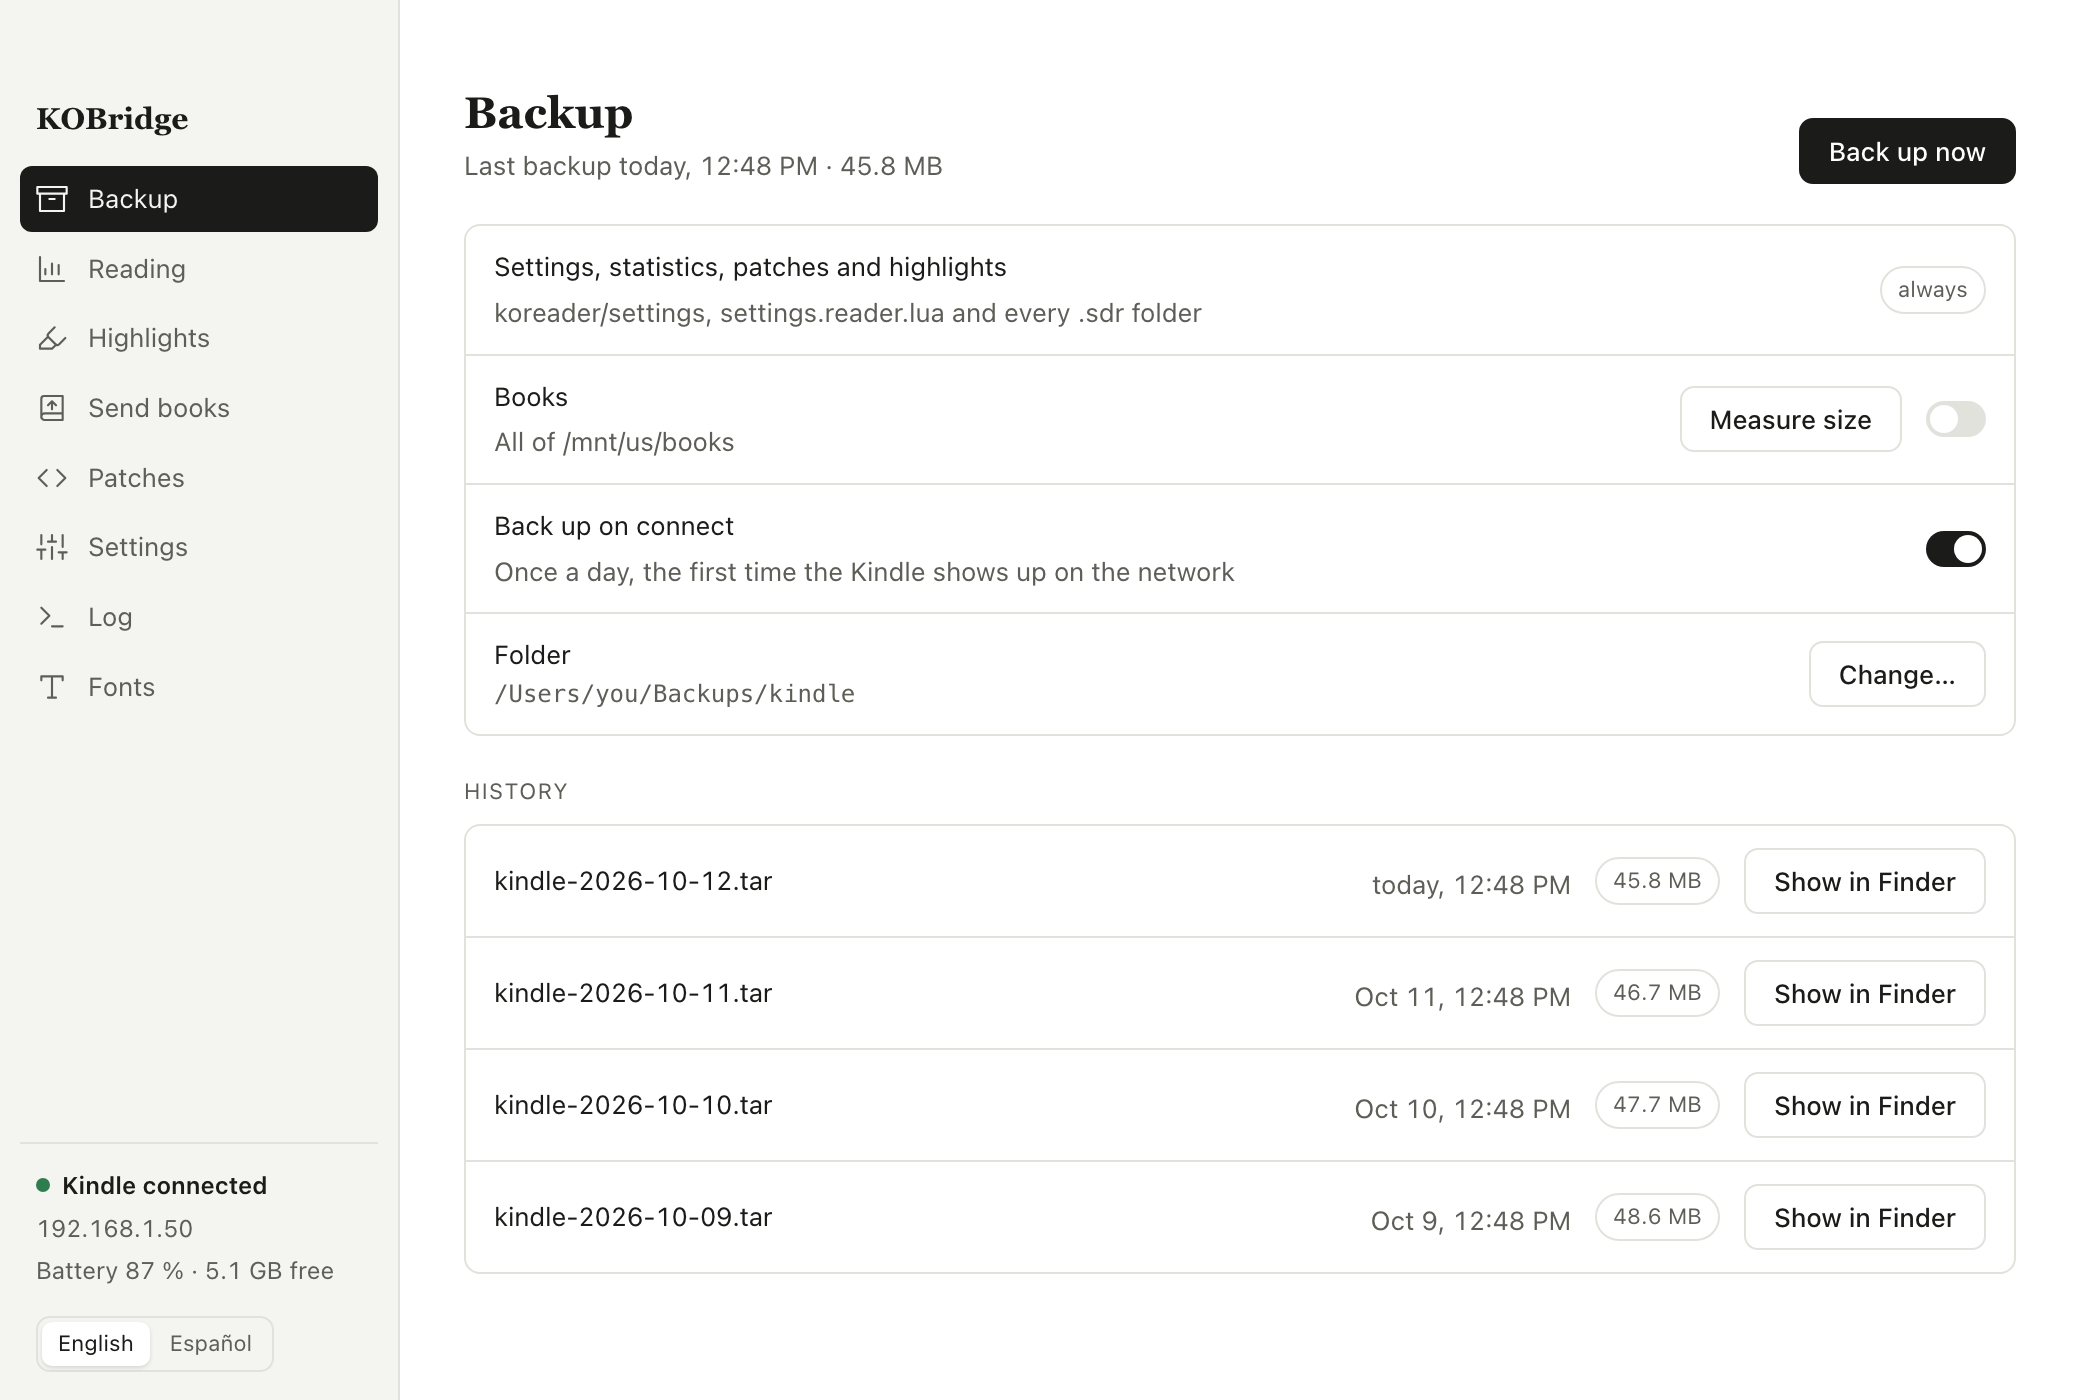Screen dimensions: 2080x1400
Task: Click the Backup page heading
Action: (548, 113)
